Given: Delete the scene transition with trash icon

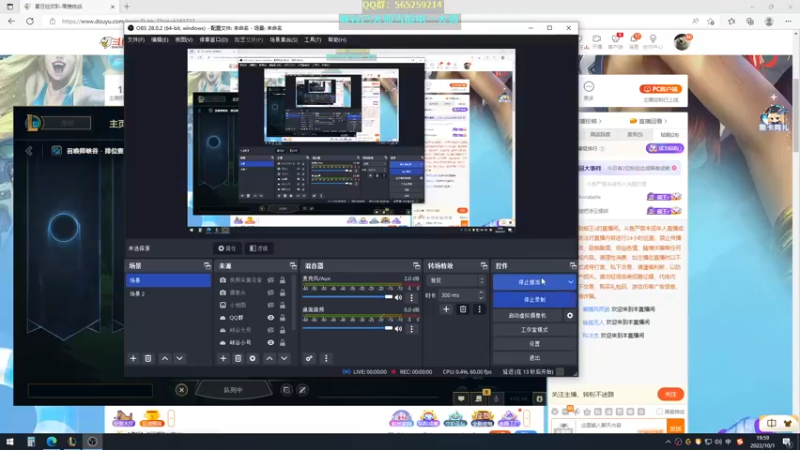Looking at the screenshot, I should pyautogui.click(x=463, y=309).
